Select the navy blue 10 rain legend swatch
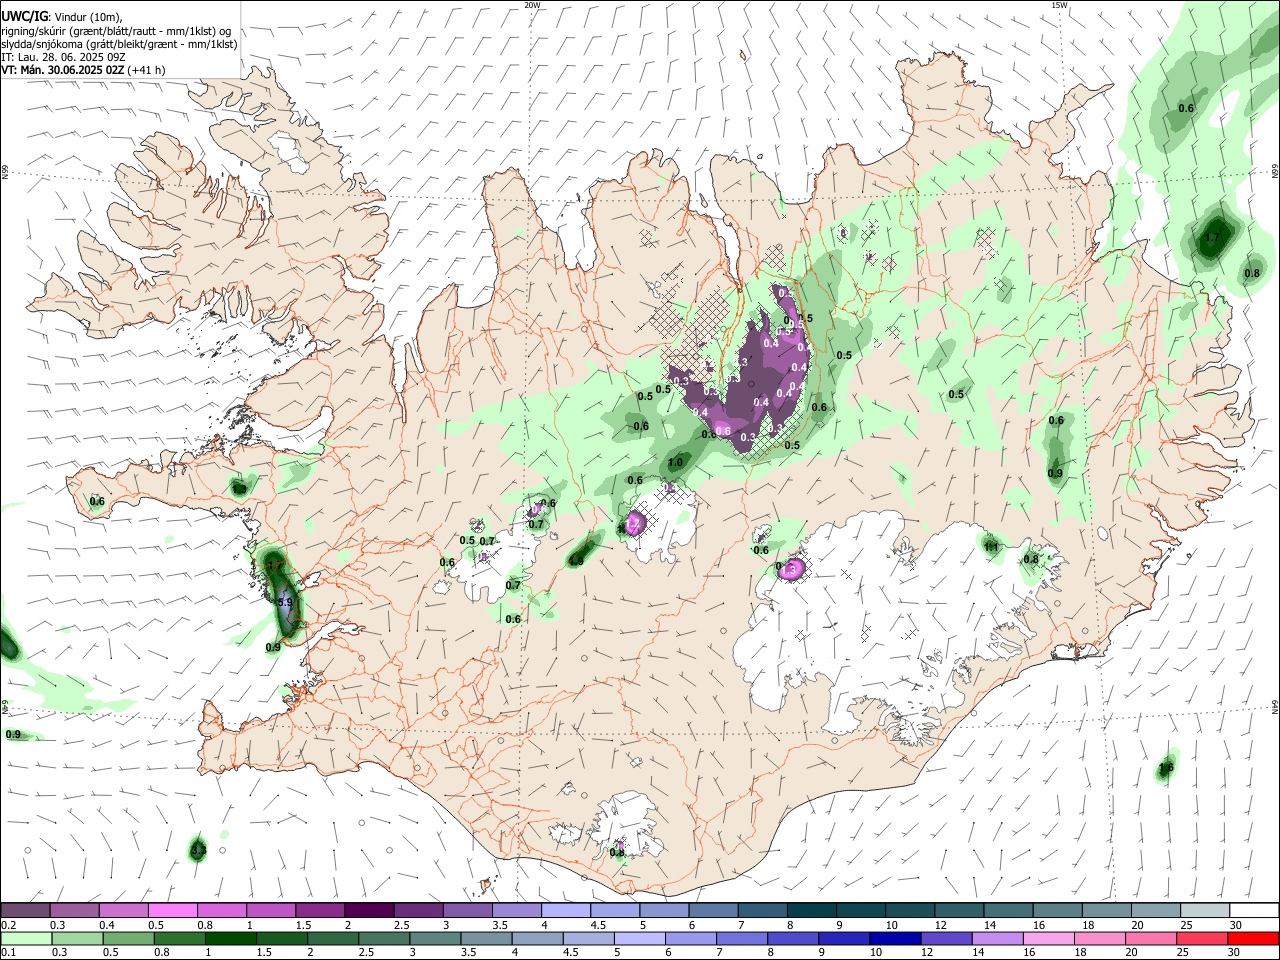The image size is (1280, 960). [x=894, y=938]
